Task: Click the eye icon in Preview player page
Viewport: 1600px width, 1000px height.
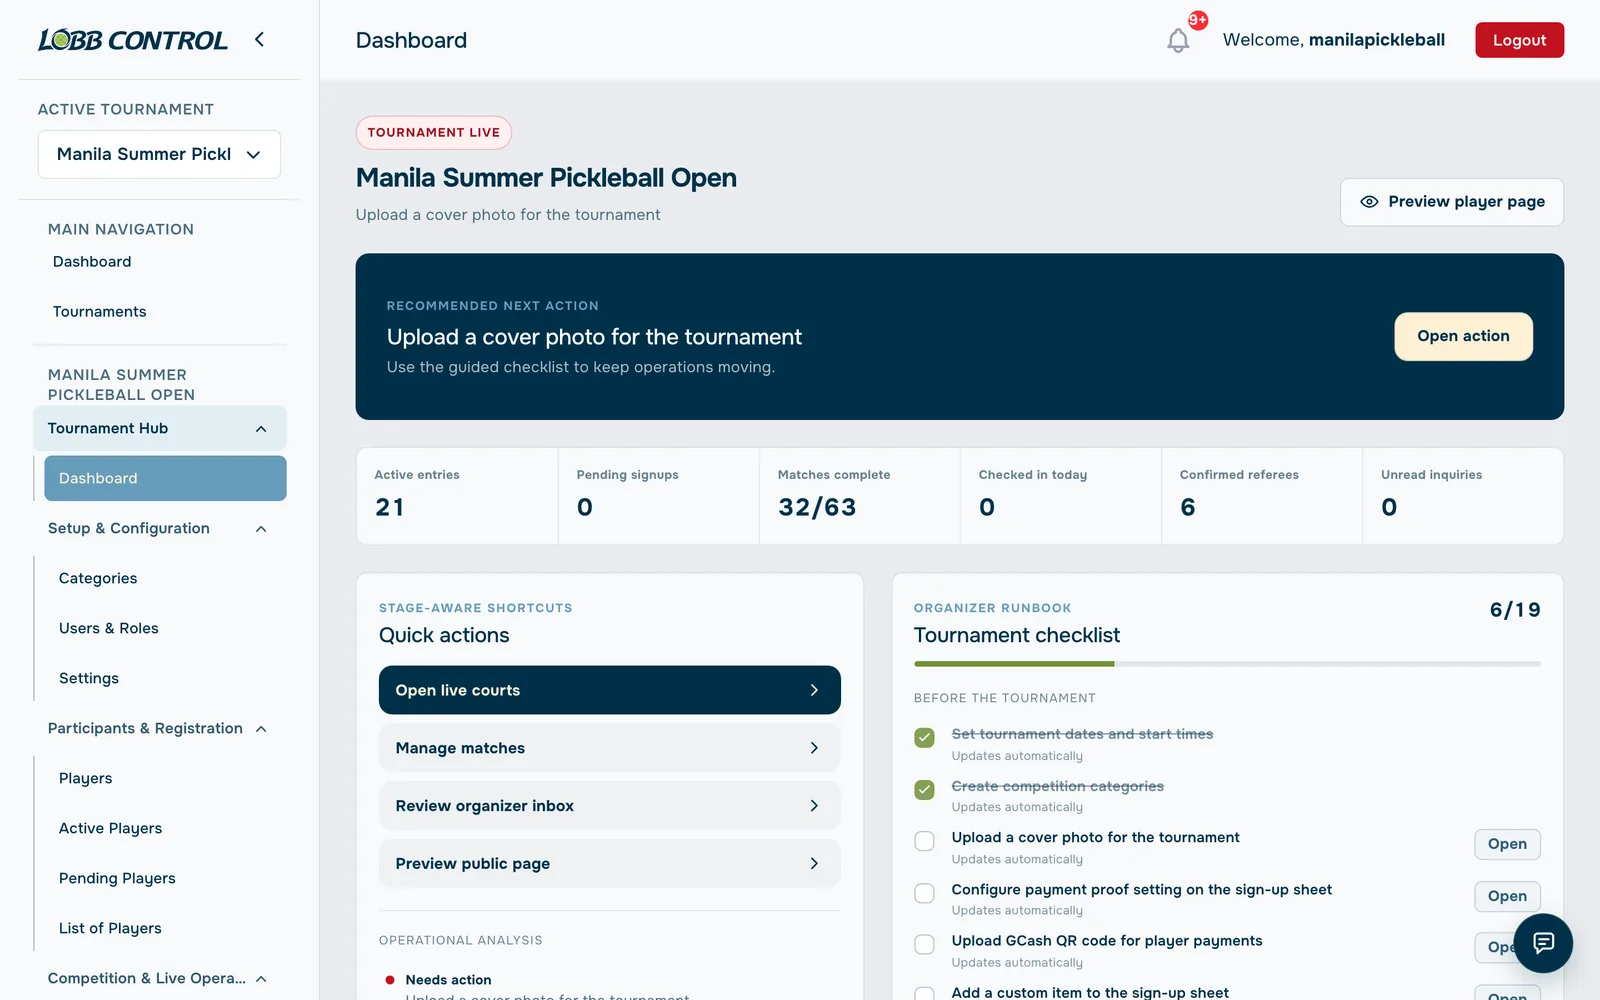Action: 1369,202
